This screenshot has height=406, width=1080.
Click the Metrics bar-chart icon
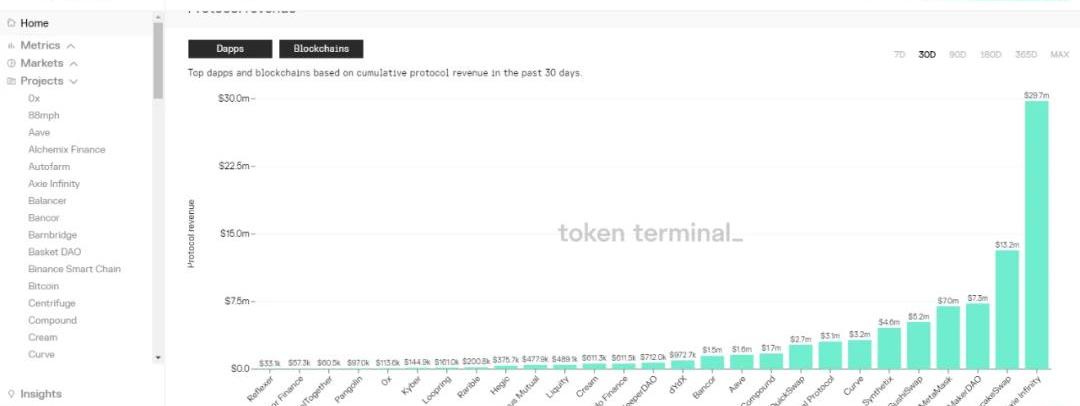12,46
